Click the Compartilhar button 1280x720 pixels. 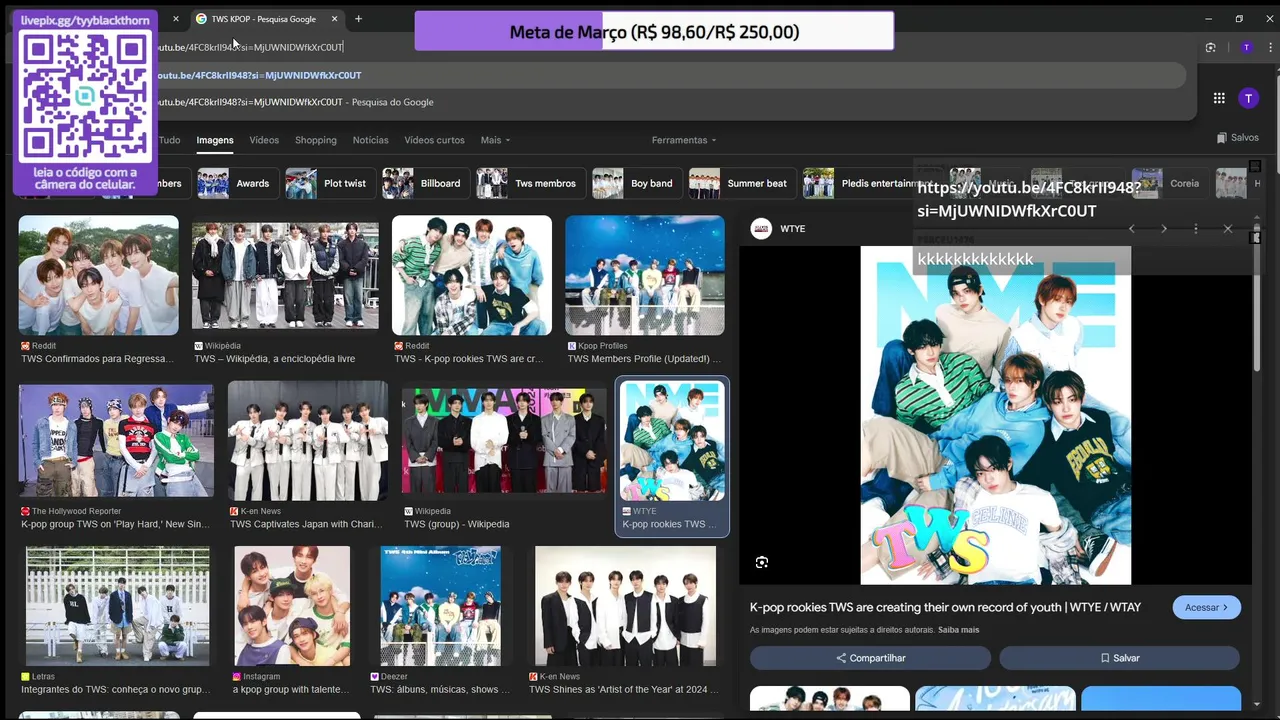[x=870, y=658]
